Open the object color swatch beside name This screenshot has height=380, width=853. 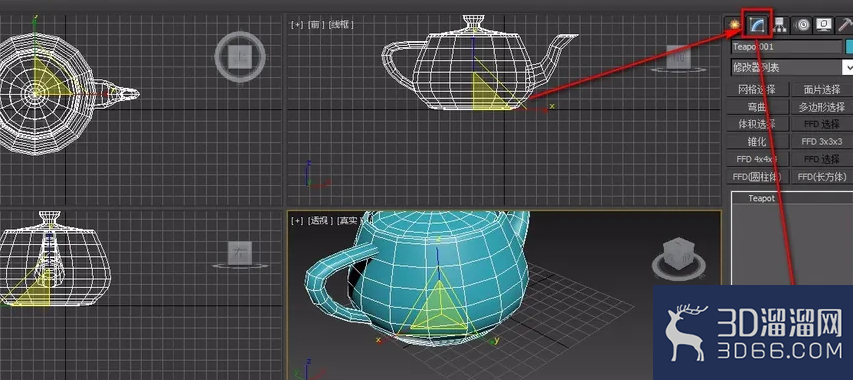coord(849,47)
